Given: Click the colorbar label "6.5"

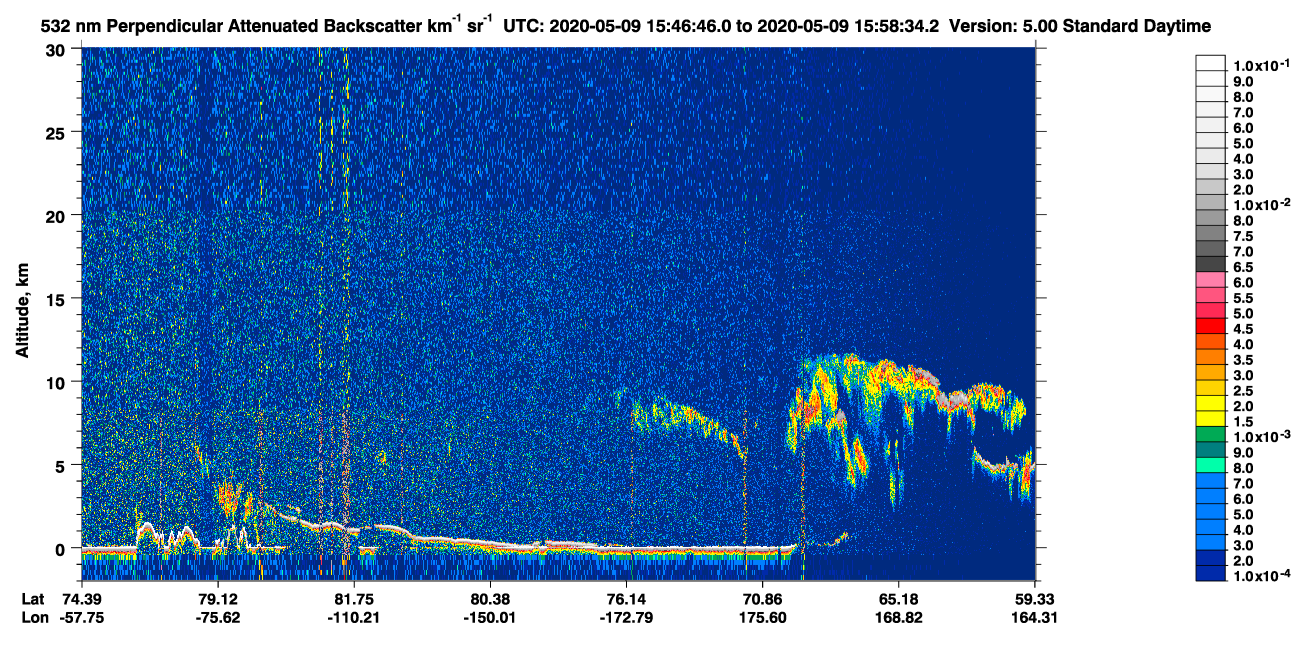Looking at the screenshot, I should [x=1244, y=267].
